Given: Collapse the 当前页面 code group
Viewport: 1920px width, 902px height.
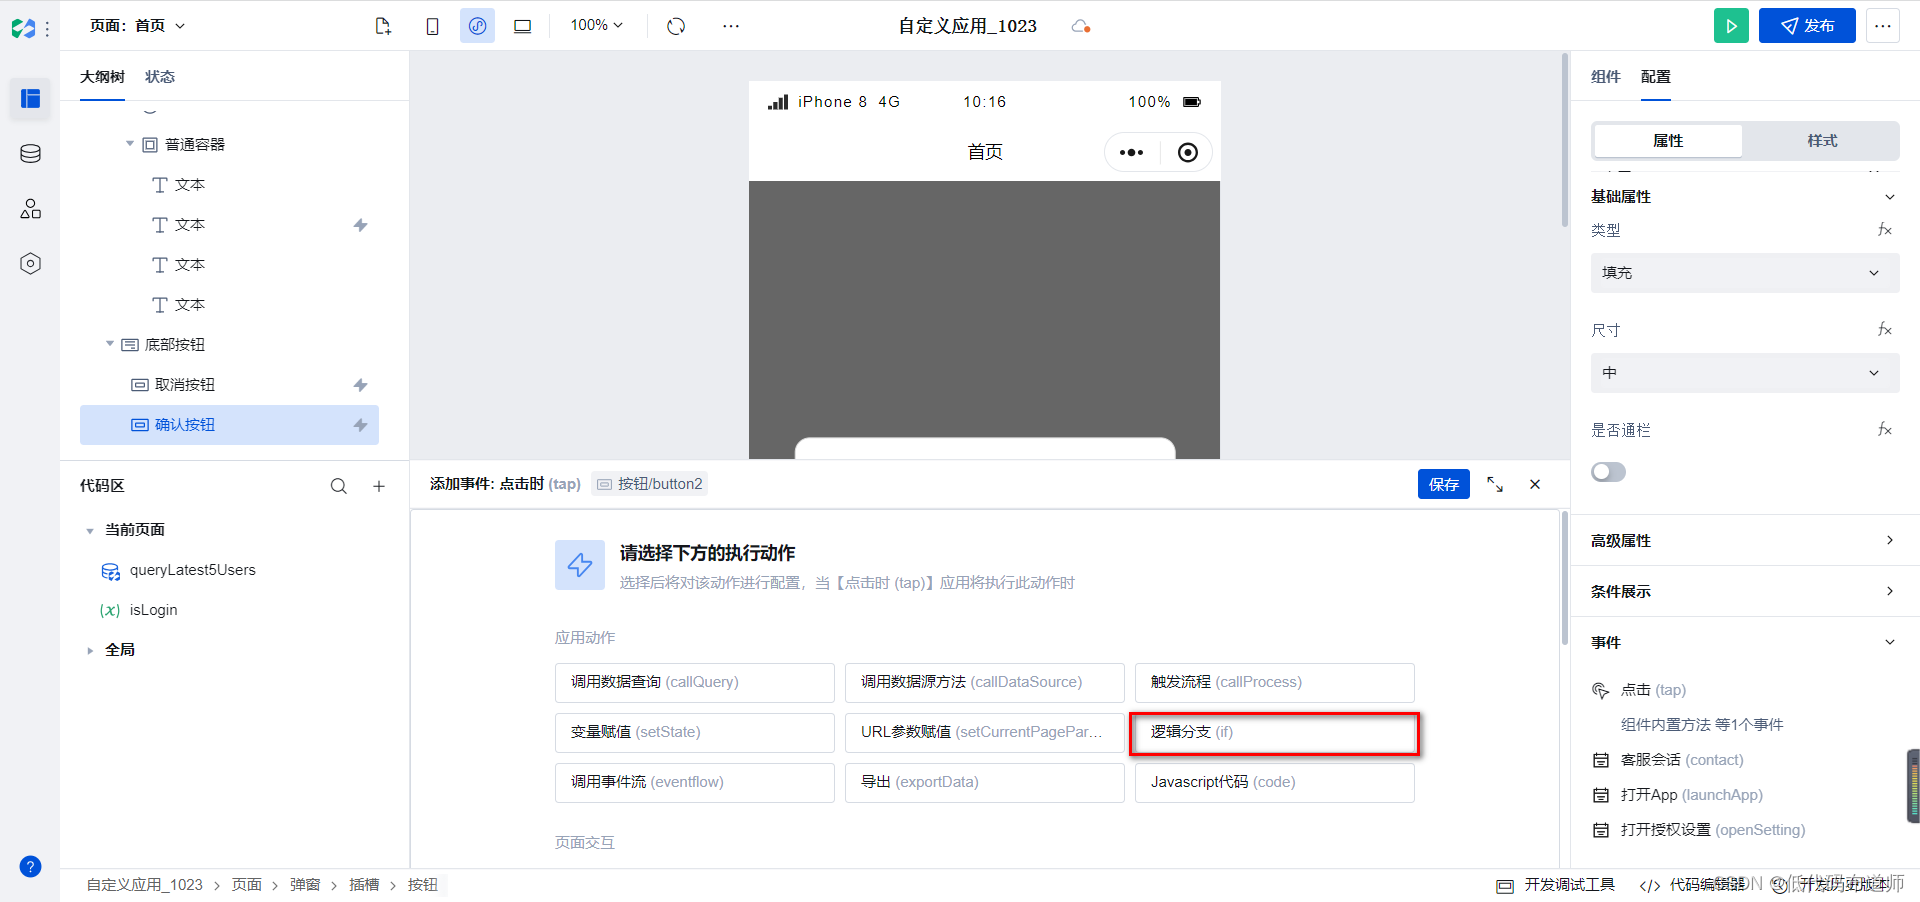Looking at the screenshot, I should pos(90,531).
